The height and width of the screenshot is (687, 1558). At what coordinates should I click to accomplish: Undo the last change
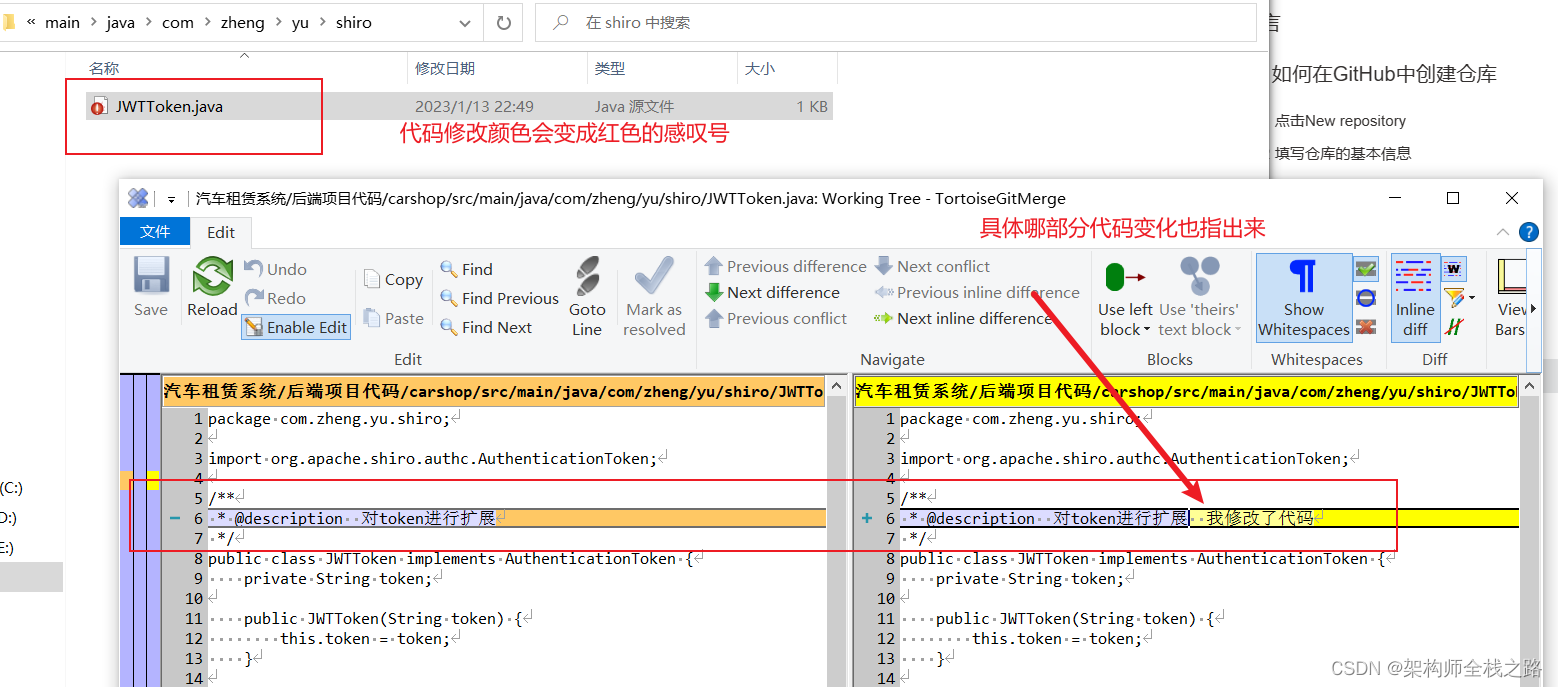coord(276,269)
